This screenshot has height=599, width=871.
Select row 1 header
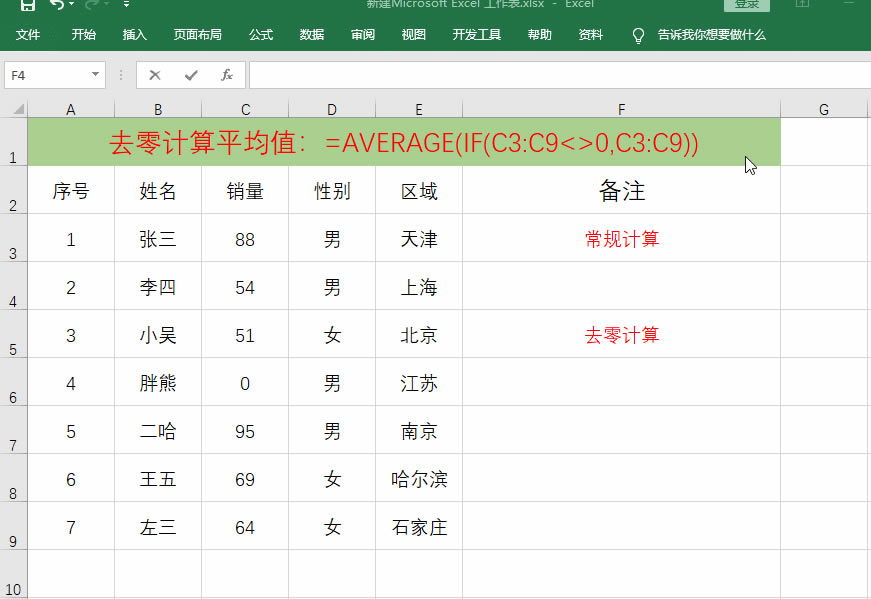tap(13, 142)
